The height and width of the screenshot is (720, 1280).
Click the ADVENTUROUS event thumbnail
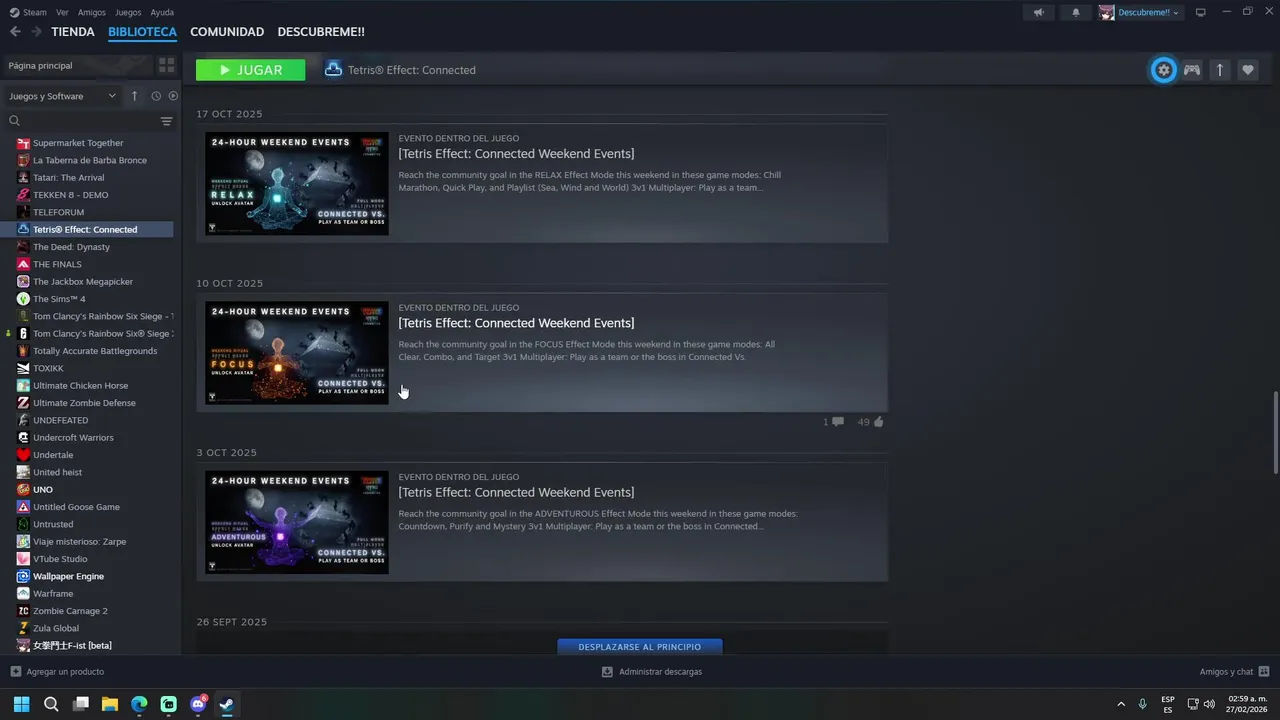pos(297,522)
